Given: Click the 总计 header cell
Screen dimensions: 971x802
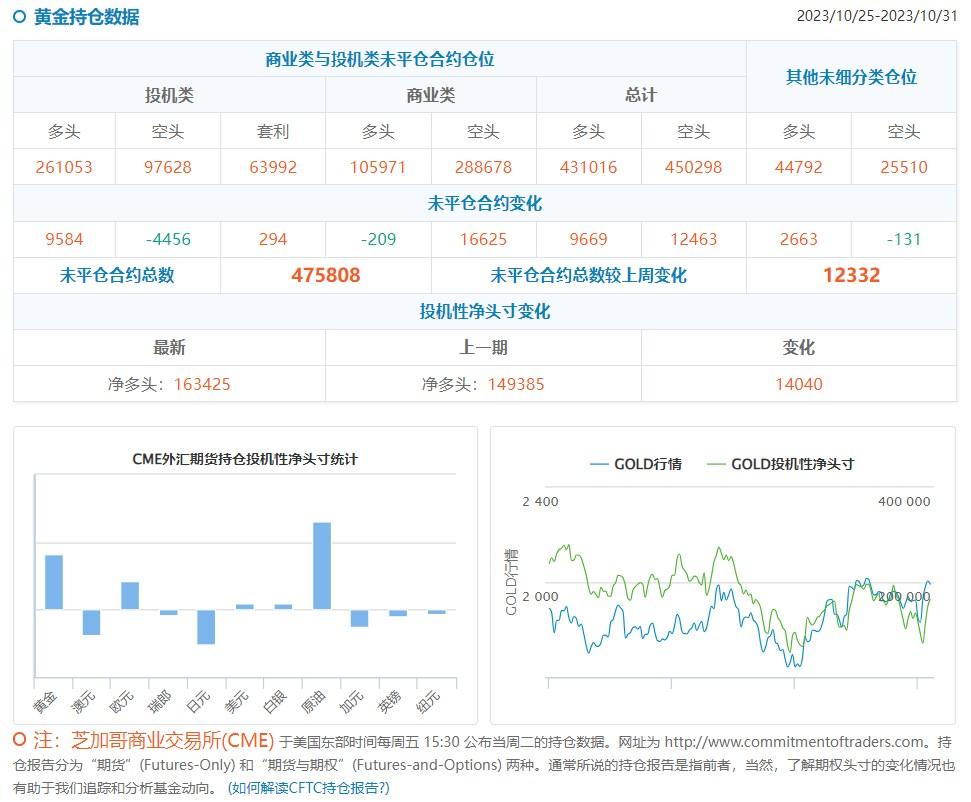Looking at the screenshot, I should coord(640,95).
